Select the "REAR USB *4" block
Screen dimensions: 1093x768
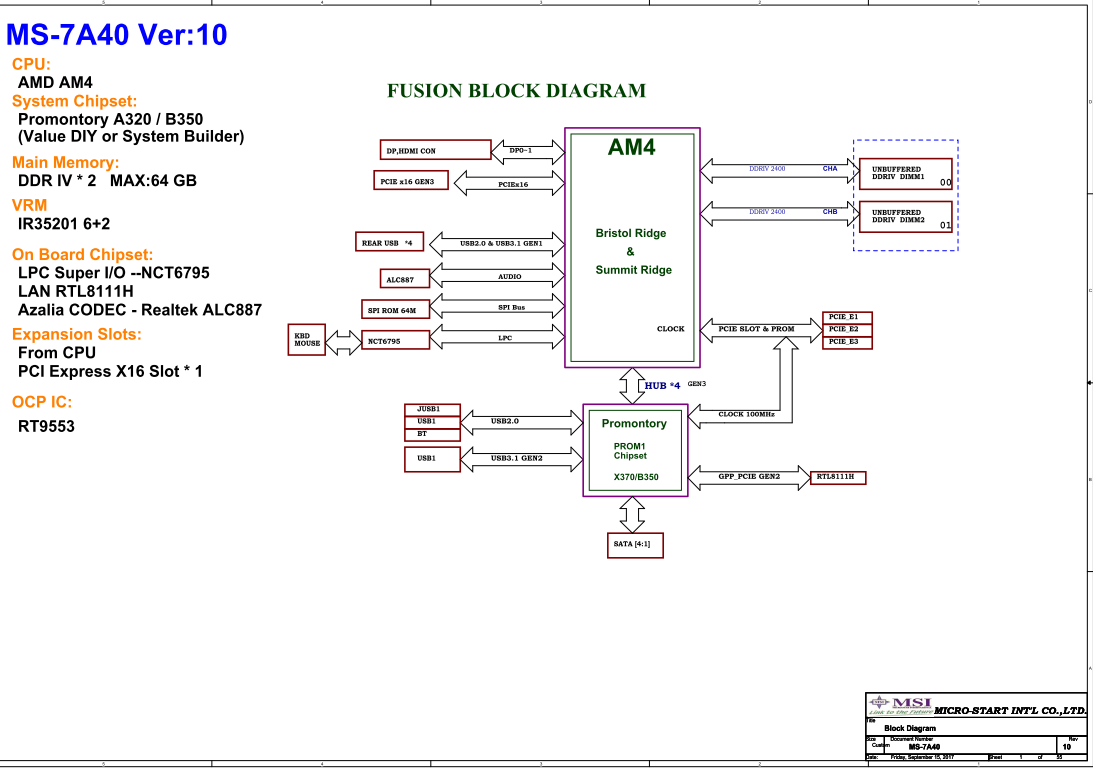pyautogui.click(x=389, y=242)
